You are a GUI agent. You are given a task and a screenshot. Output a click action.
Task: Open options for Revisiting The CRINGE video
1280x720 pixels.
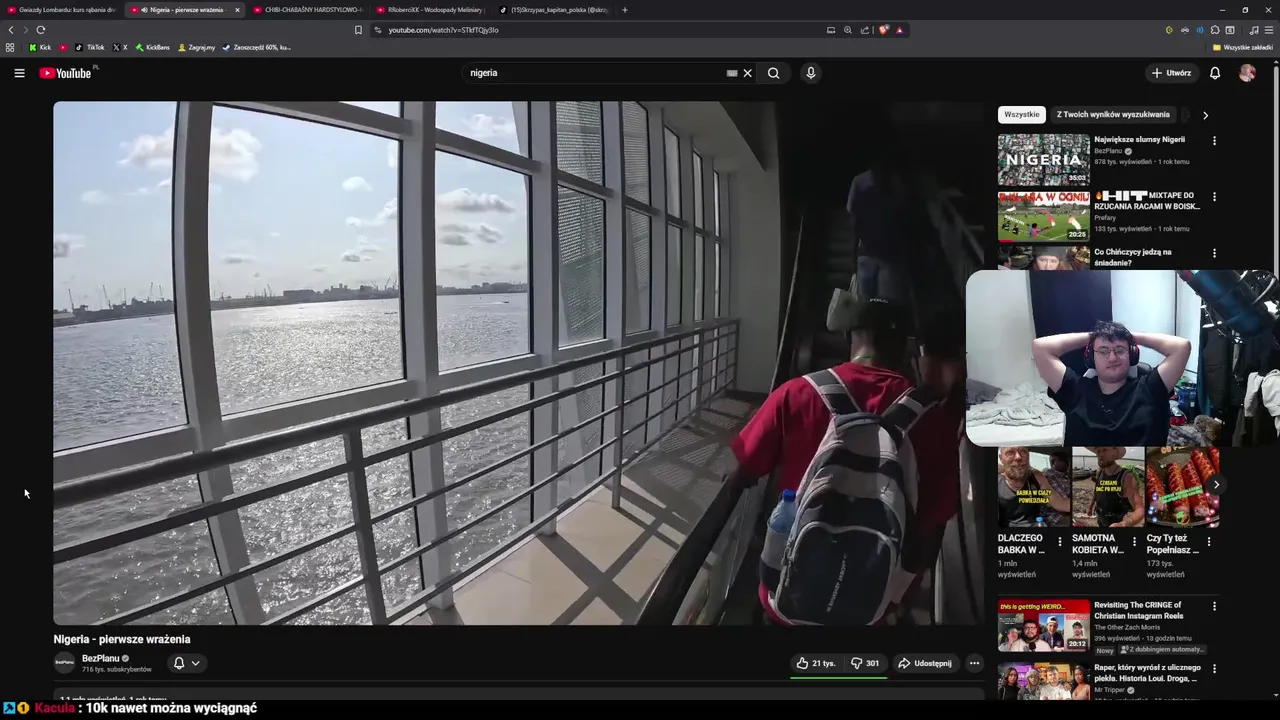[1215, 606]
